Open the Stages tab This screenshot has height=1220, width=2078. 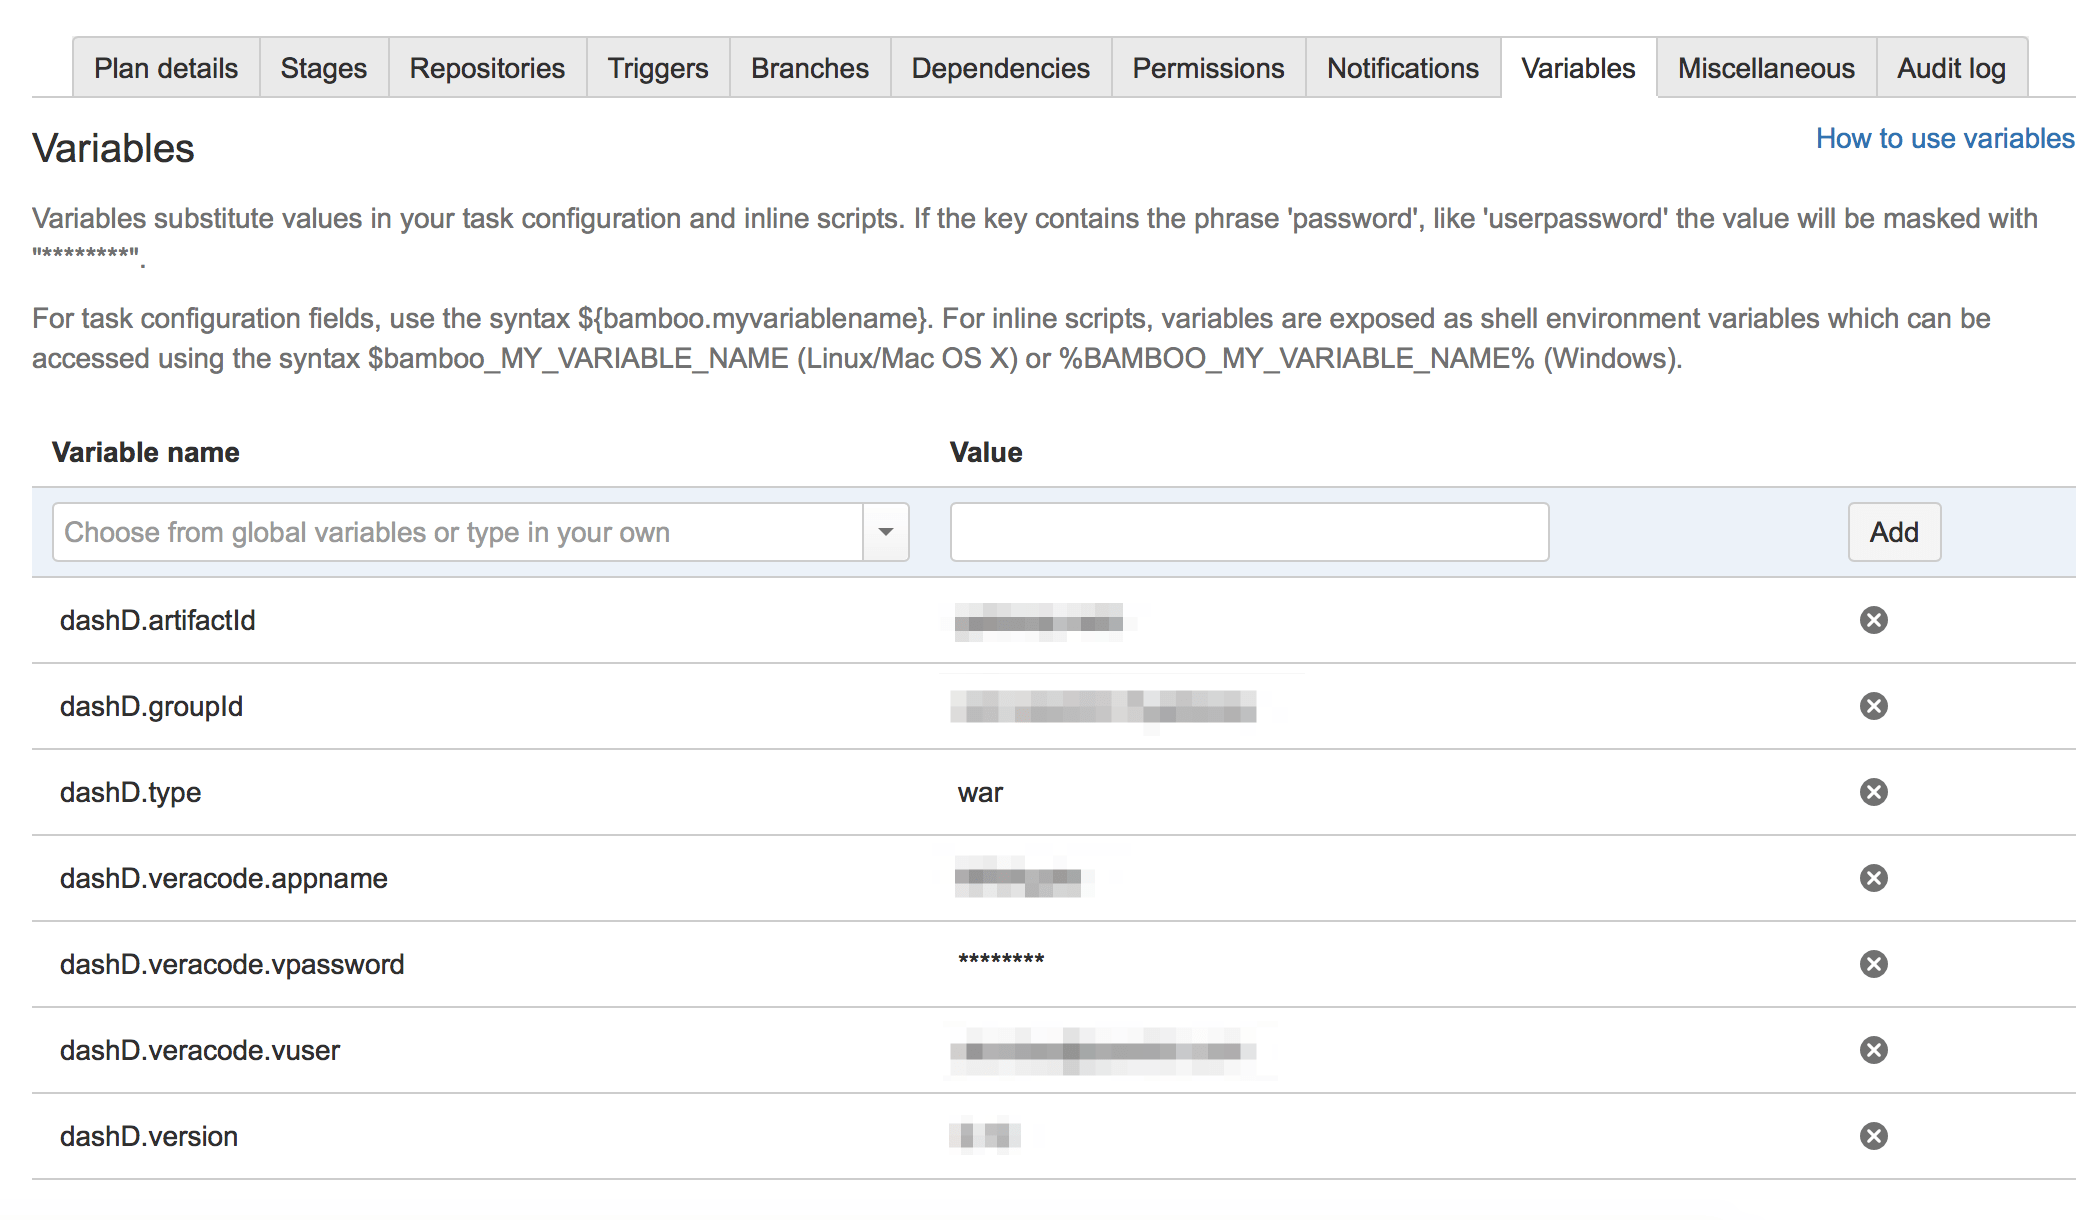click(323, 67)
